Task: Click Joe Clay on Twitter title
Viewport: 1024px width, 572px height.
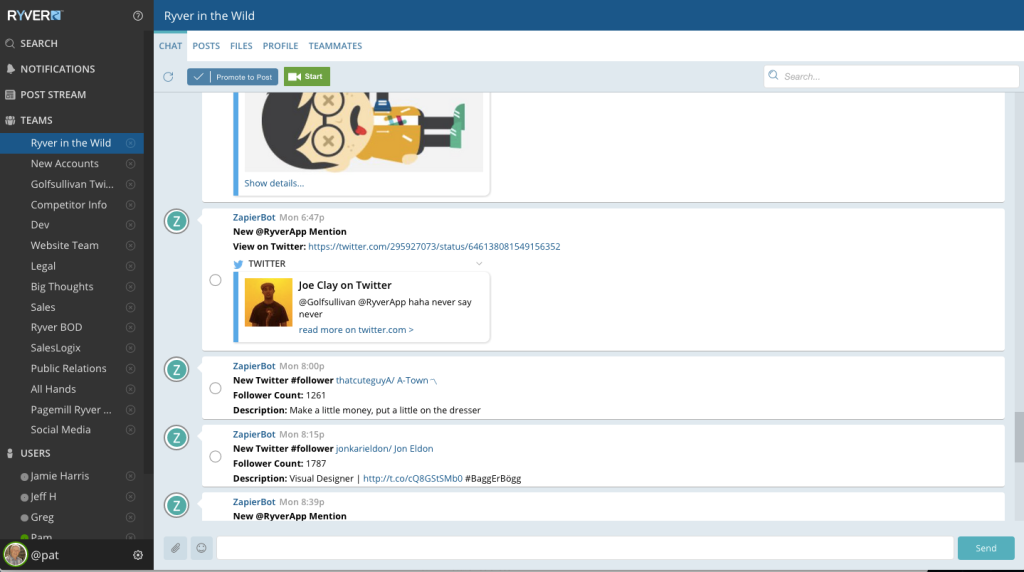Action: pos(345,285)
